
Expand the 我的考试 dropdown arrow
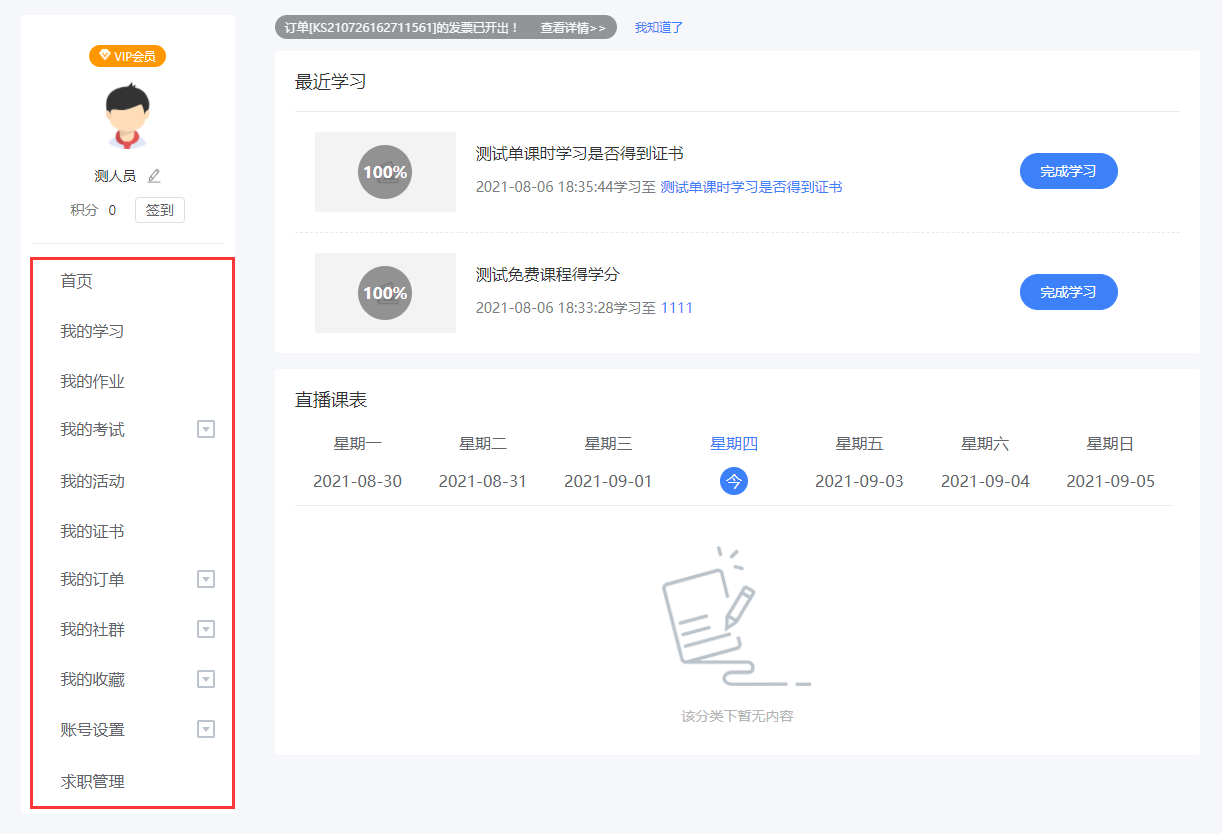point(206,430)
